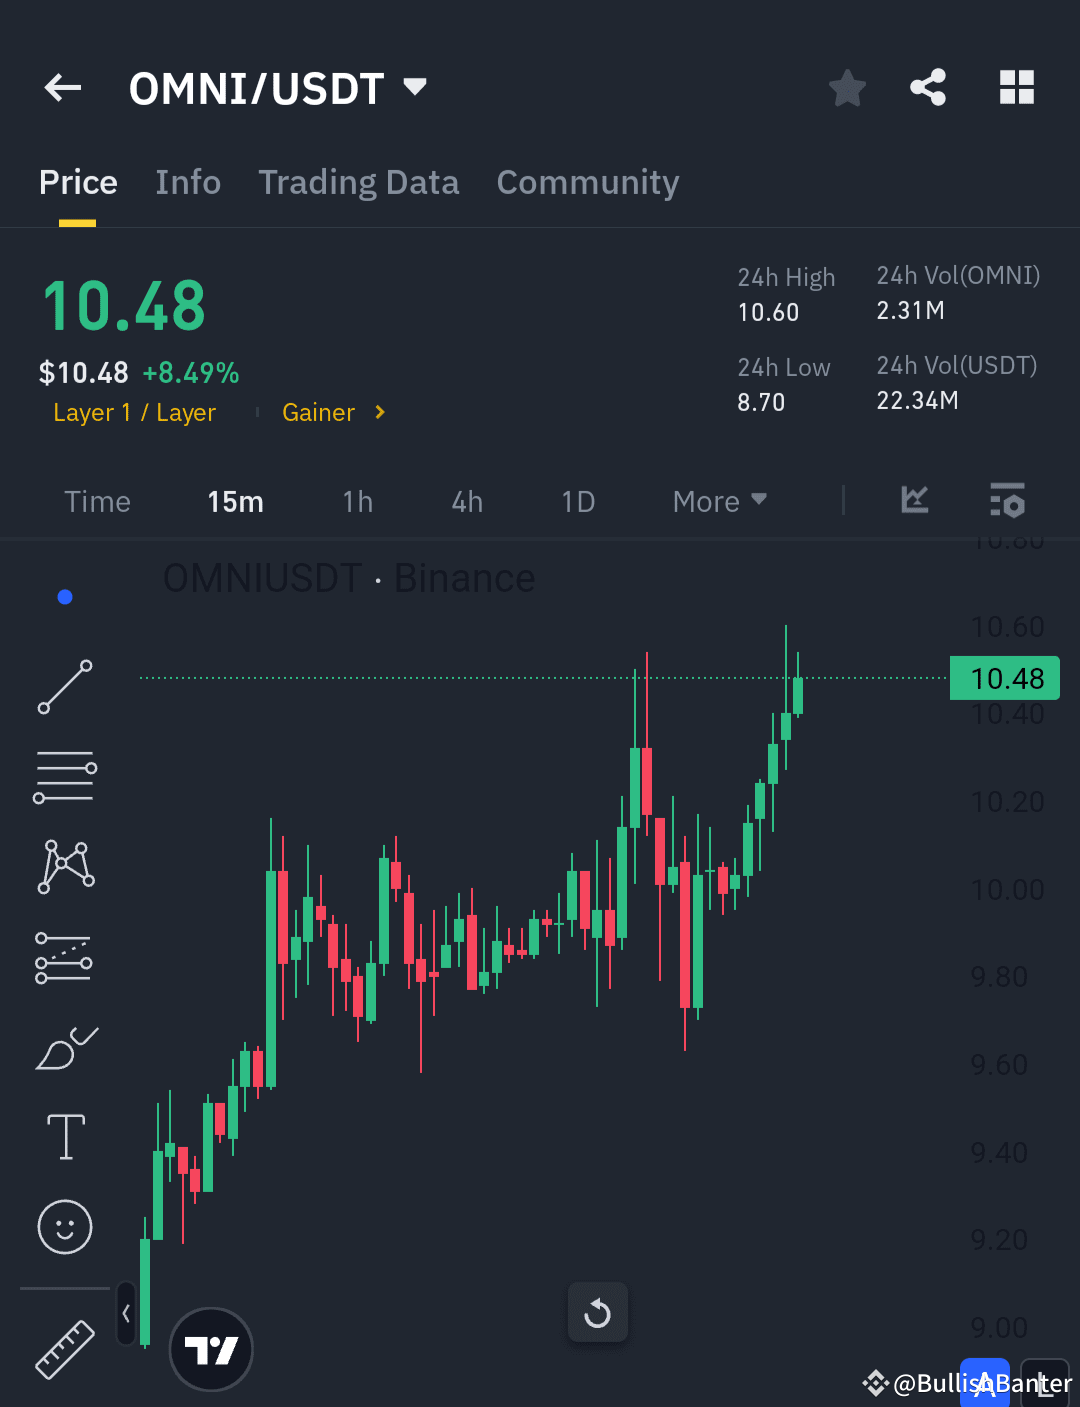This screenshot has height=1407, width=1080.
Task: Open the Community tab
Action: click(588, 182)
